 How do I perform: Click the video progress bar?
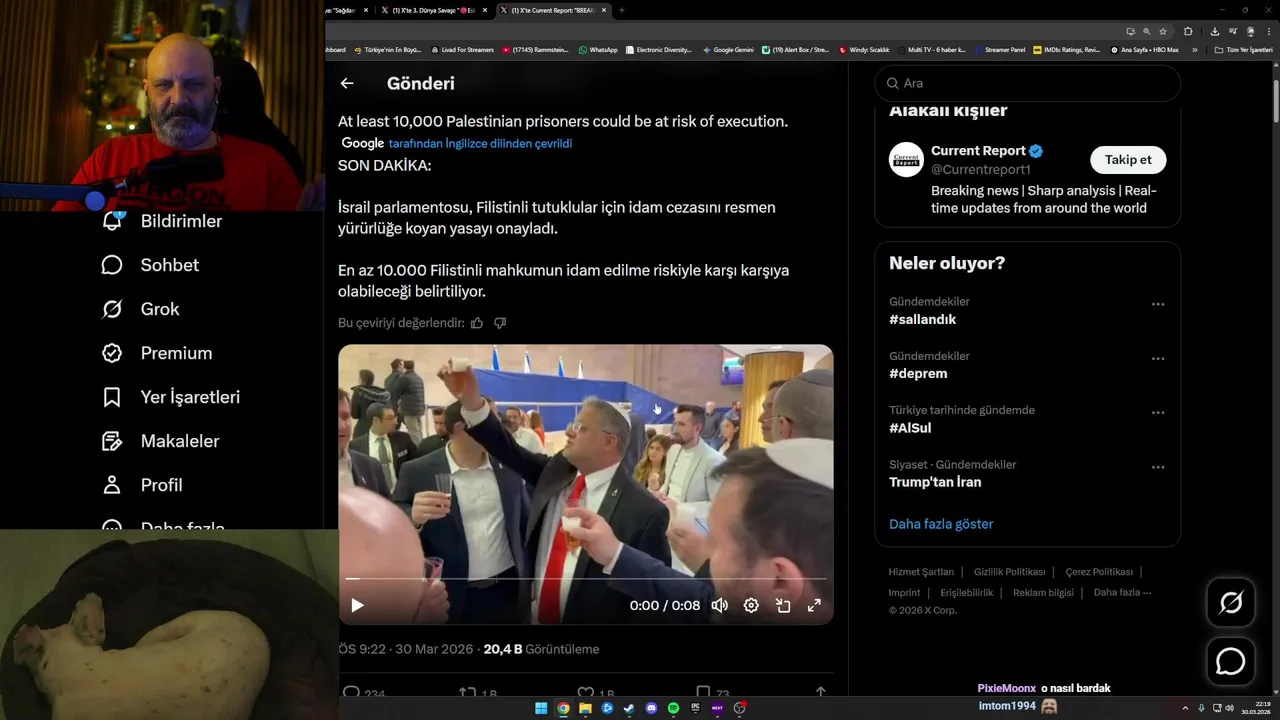pos(586,579)
